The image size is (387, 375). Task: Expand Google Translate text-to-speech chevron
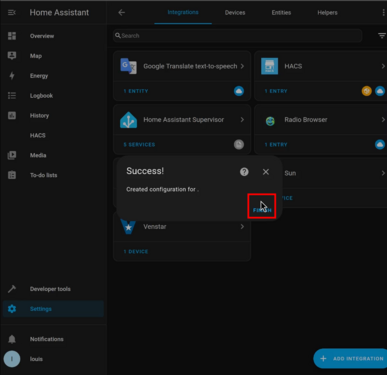(x=242, y=66)
